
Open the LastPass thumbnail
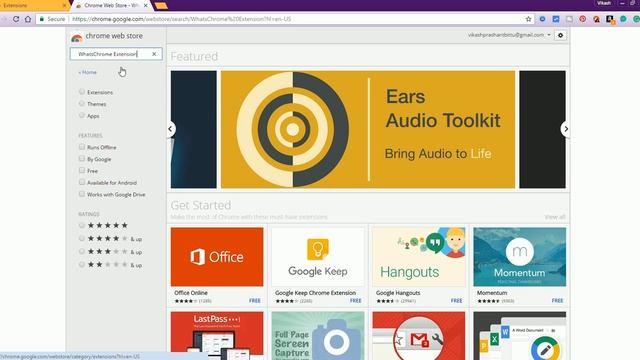pyautogui.click(x=217, y=336)
